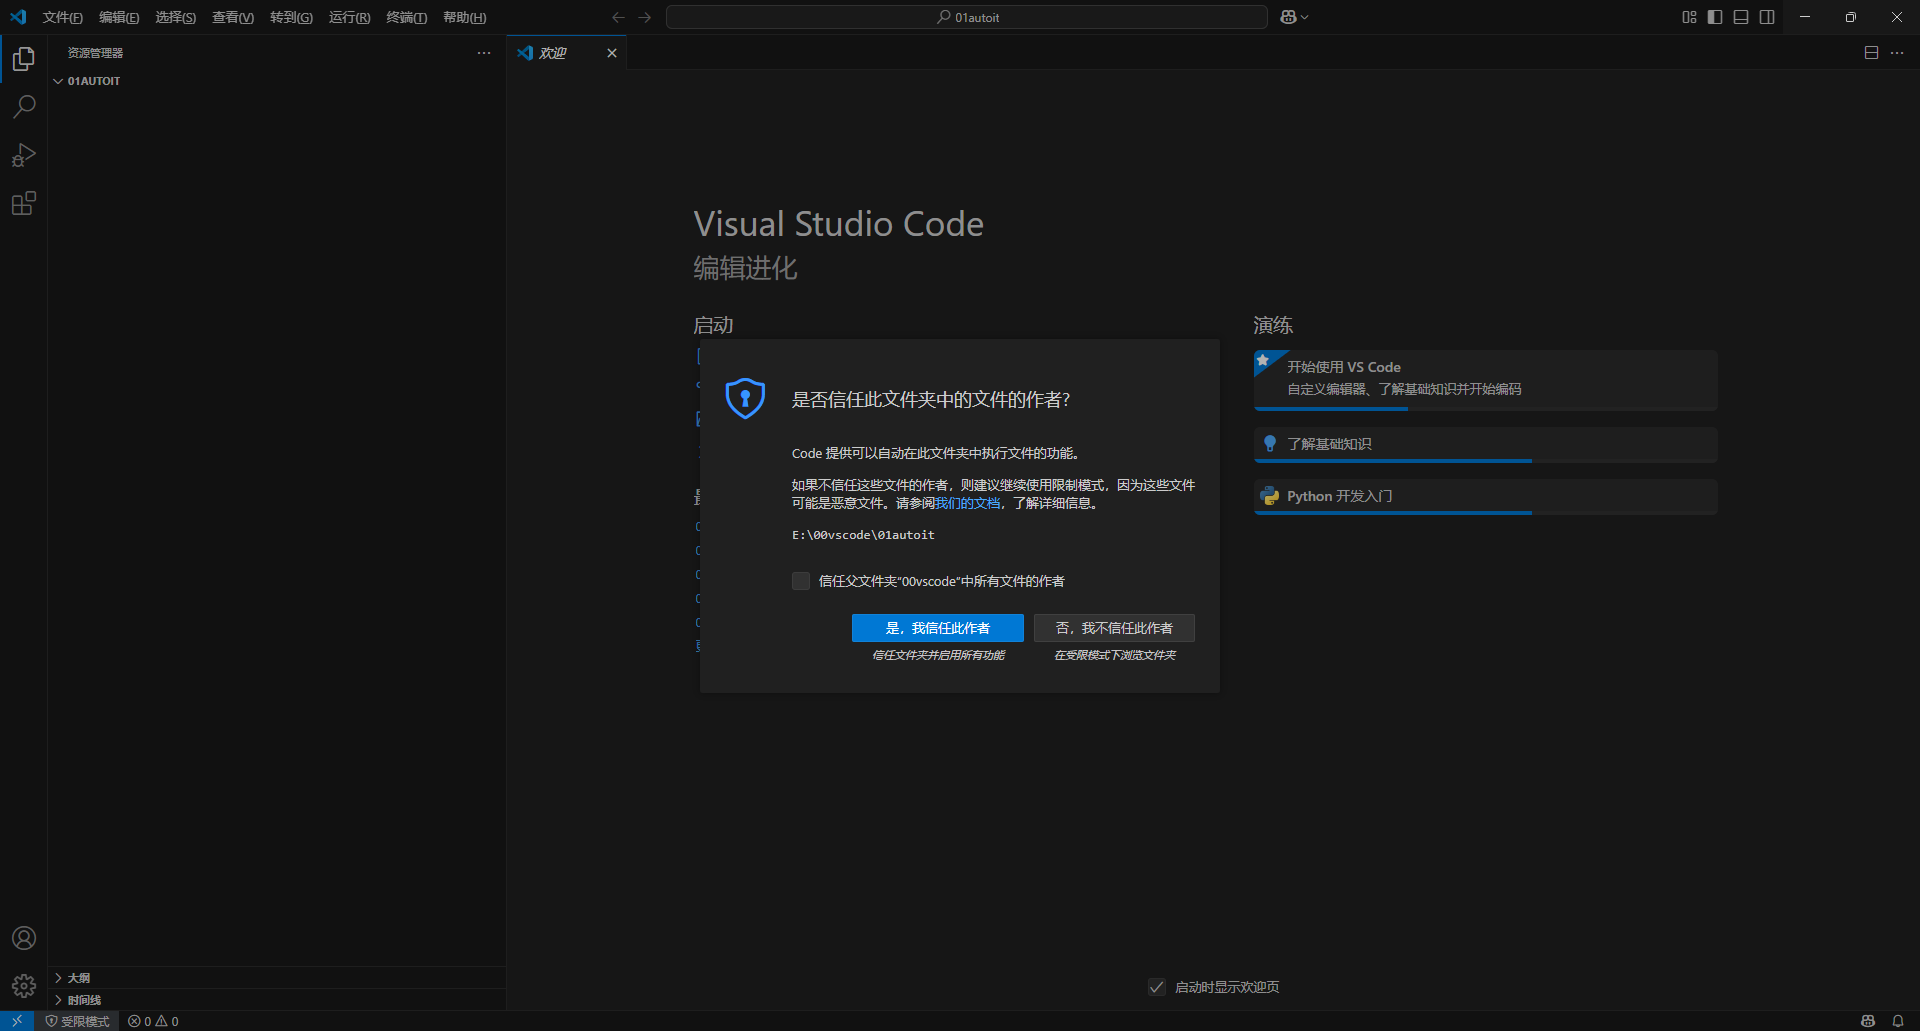Click Yes, I trust the authors button
This screenshot has width=1920, height=1031.
[938, 628]
